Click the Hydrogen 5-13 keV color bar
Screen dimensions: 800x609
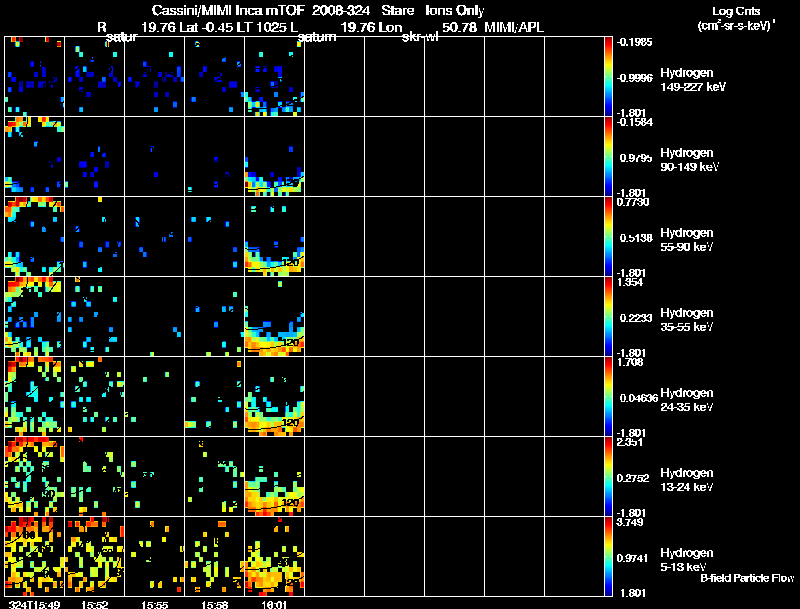[608, 557]
